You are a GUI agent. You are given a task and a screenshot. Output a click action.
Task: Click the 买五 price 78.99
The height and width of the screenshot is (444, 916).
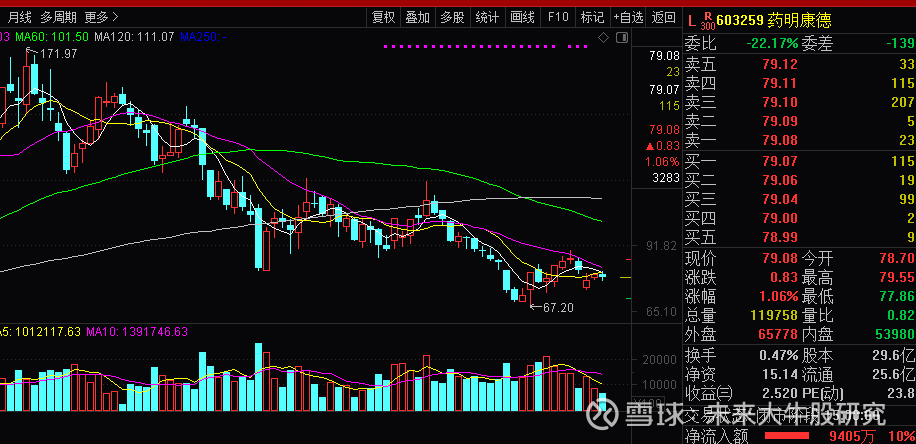779,237
